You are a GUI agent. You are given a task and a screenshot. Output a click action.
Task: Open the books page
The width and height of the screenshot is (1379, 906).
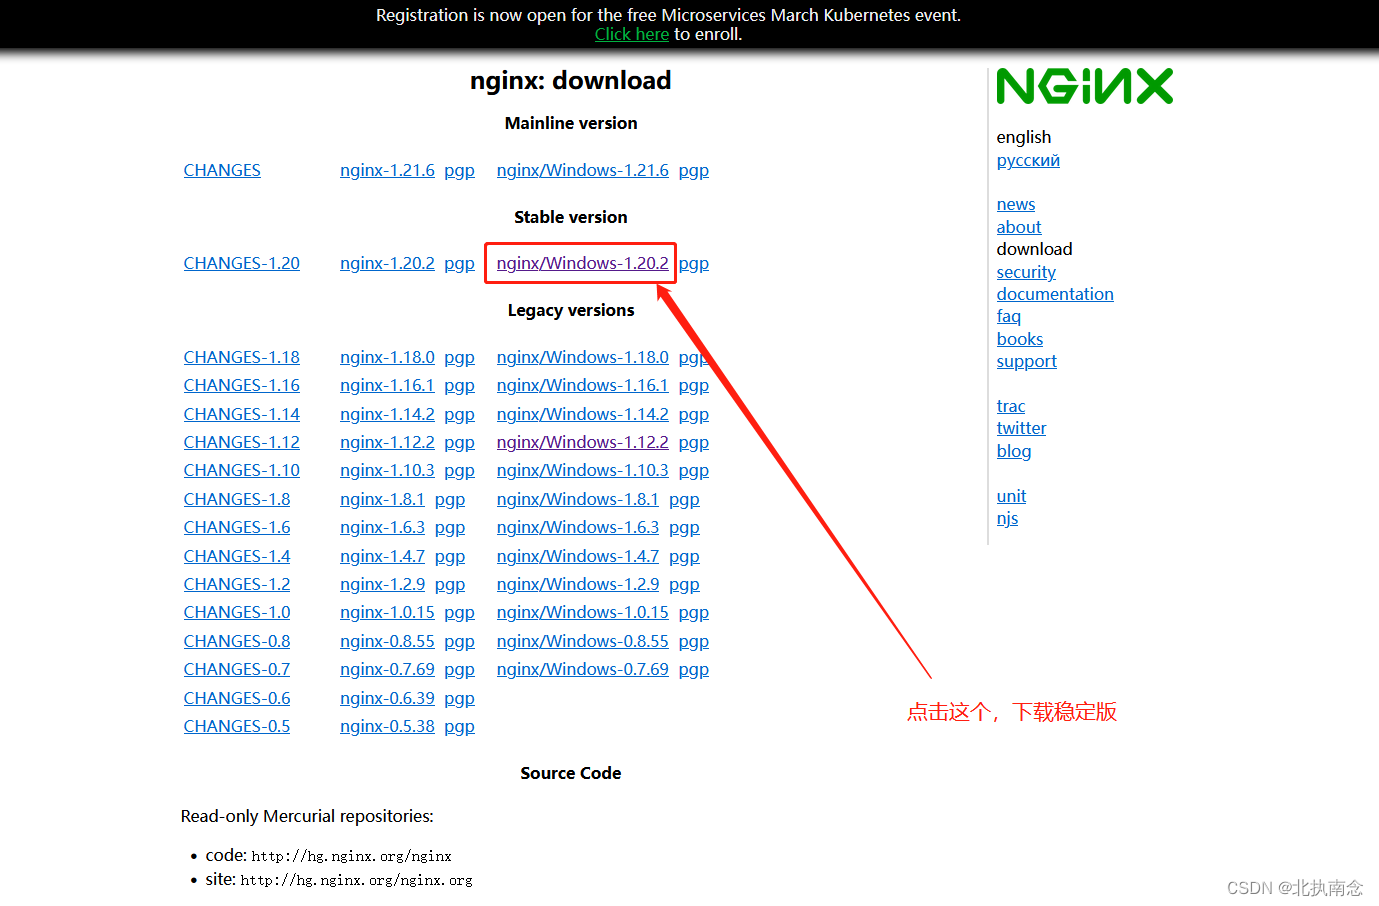point(1020,339)
